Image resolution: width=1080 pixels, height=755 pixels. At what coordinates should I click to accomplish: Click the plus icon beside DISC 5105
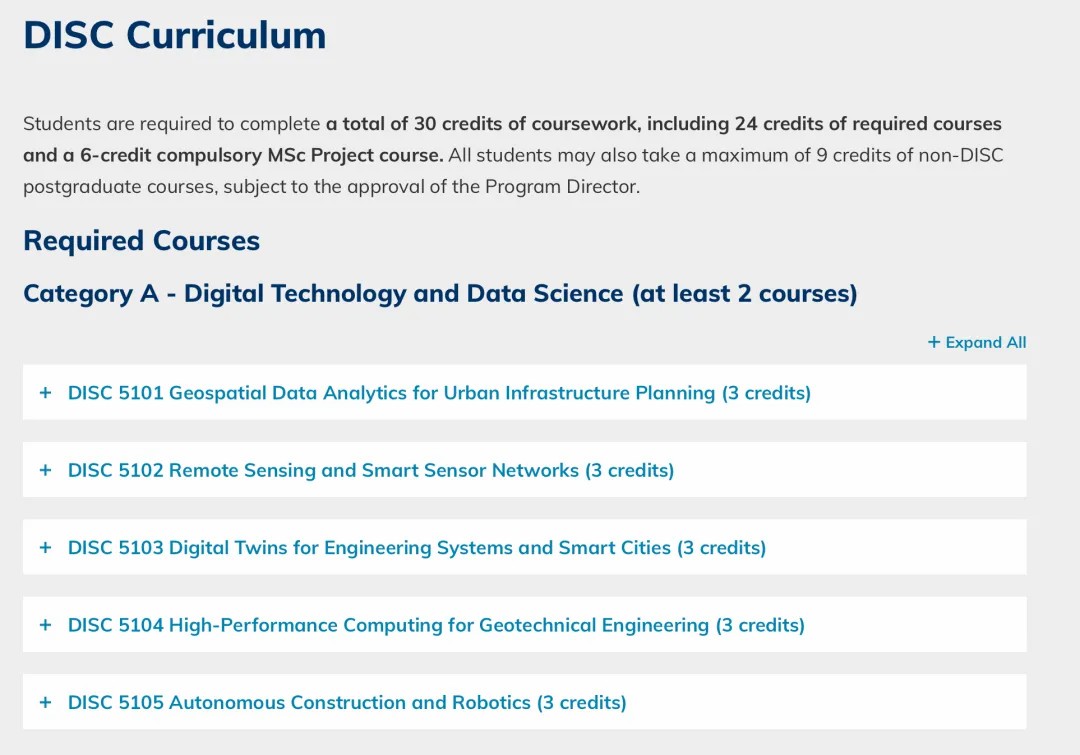pyautogui.click(x=45, y=702)
